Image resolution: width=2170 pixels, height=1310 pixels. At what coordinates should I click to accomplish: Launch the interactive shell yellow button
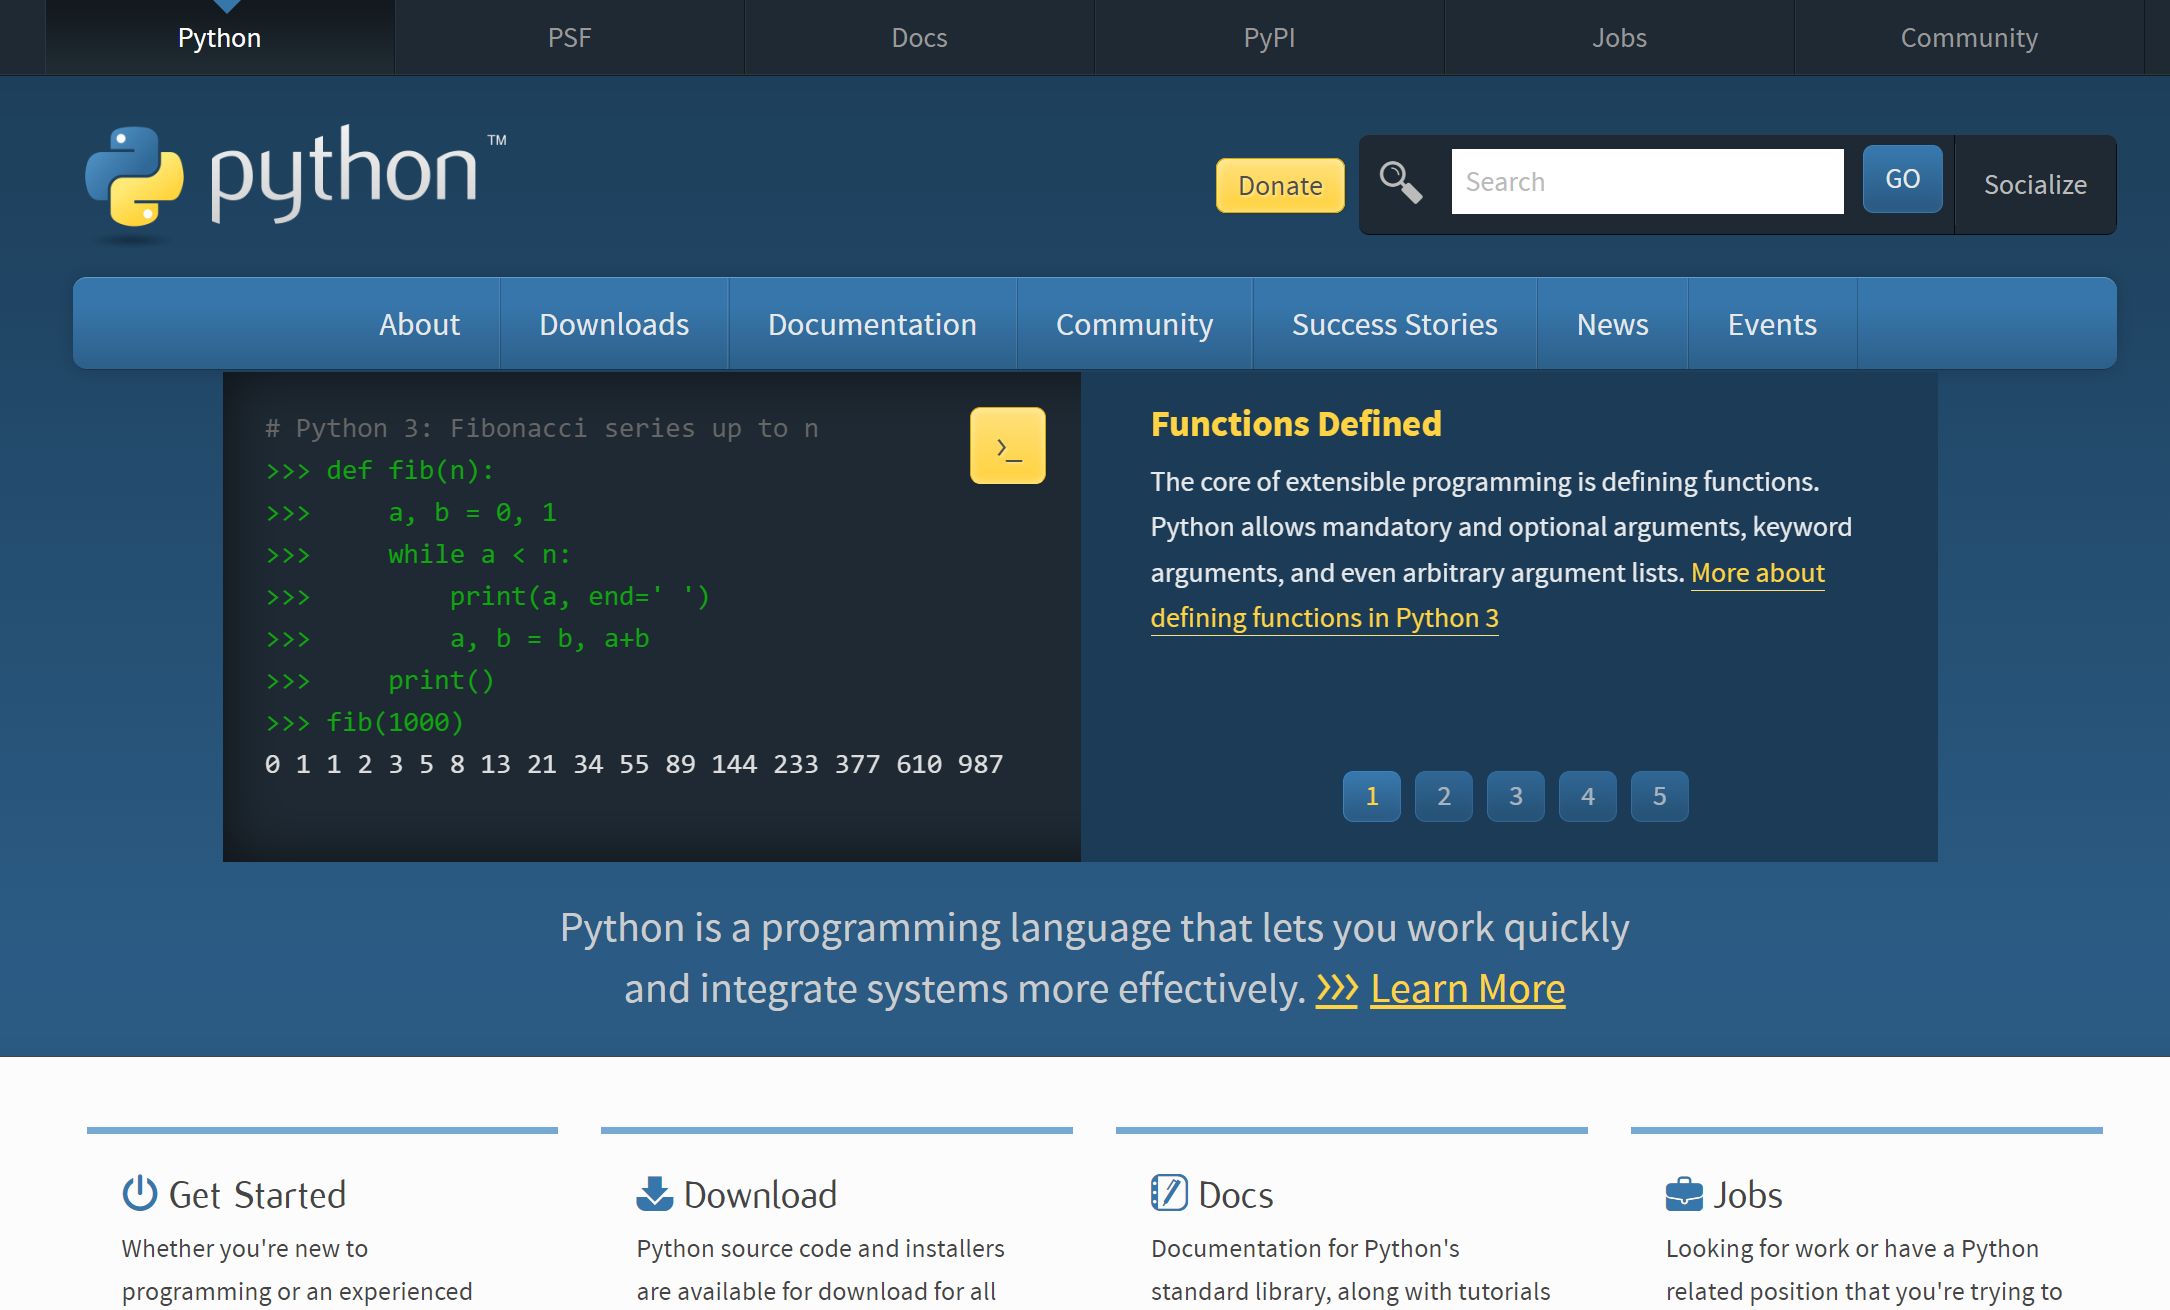(x=1007, y=446)
